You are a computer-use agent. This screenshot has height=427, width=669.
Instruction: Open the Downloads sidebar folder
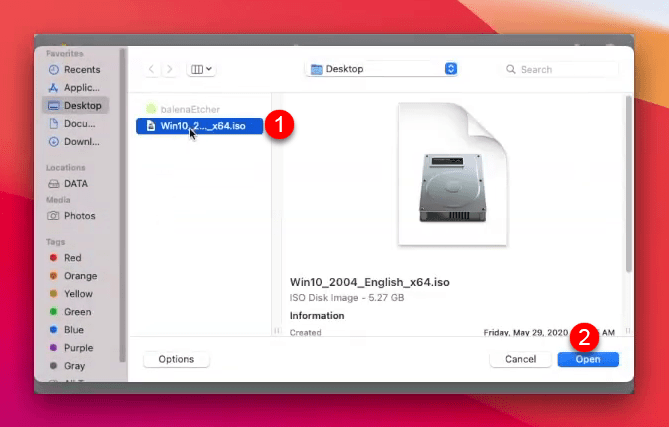pos(75,142)
